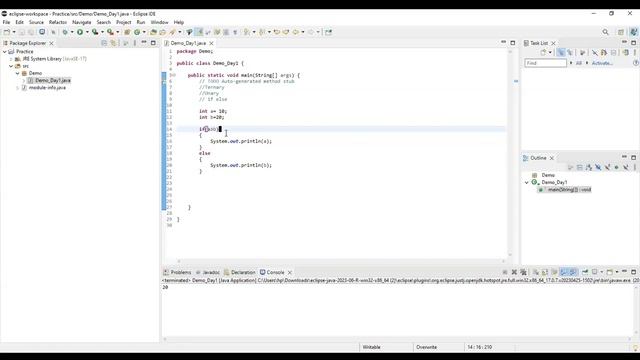The height and width of the screenshot is (360, 640).
Task: Switch to the Javadoc tab
Action: coord(208,272)
